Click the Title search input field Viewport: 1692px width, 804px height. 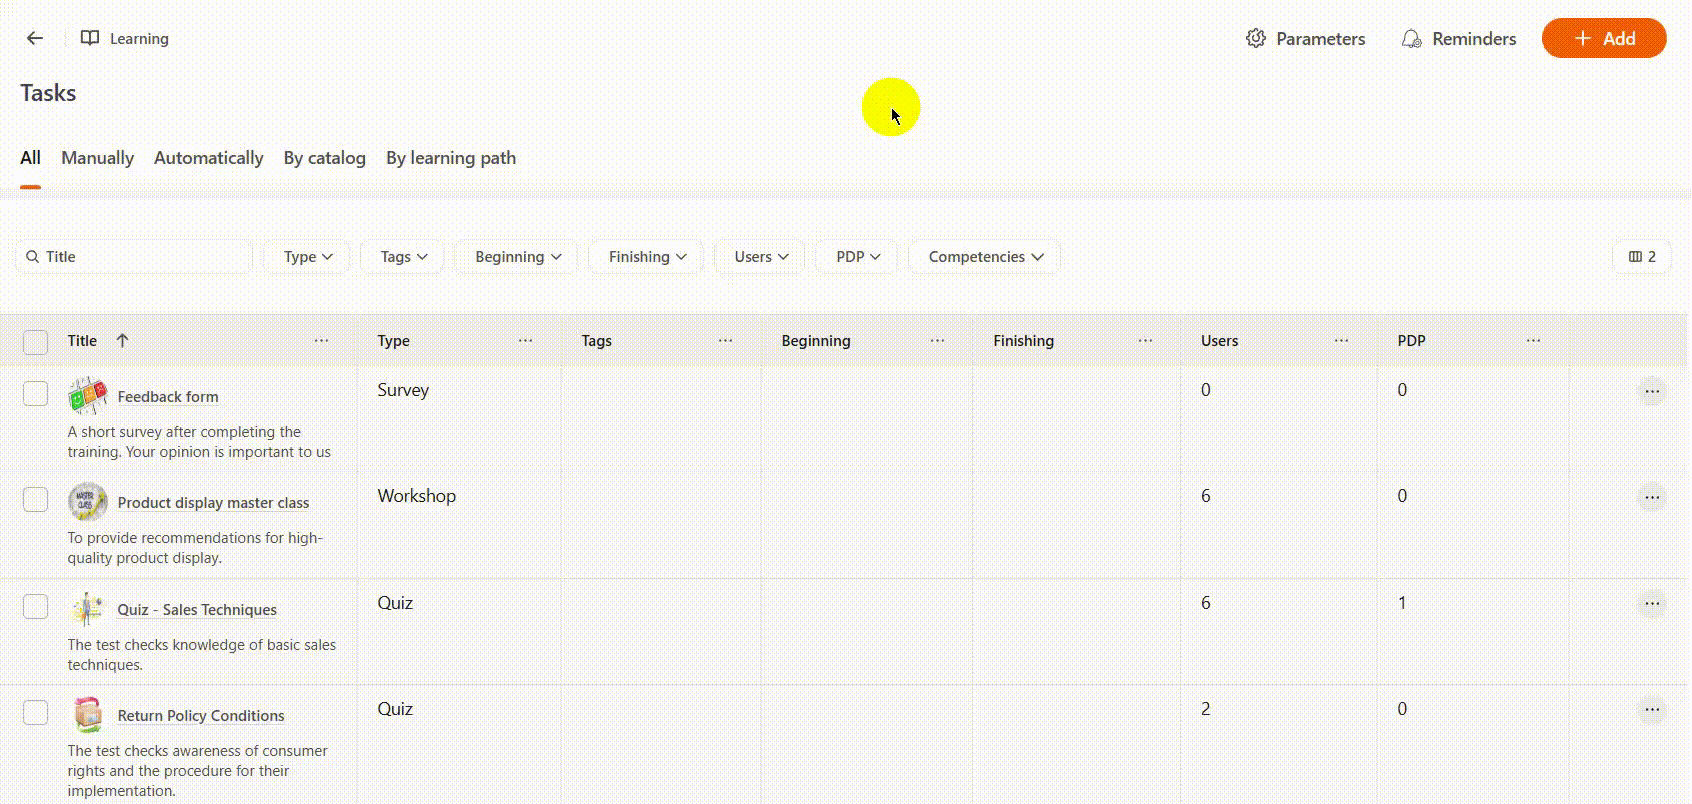coord(140,257)
